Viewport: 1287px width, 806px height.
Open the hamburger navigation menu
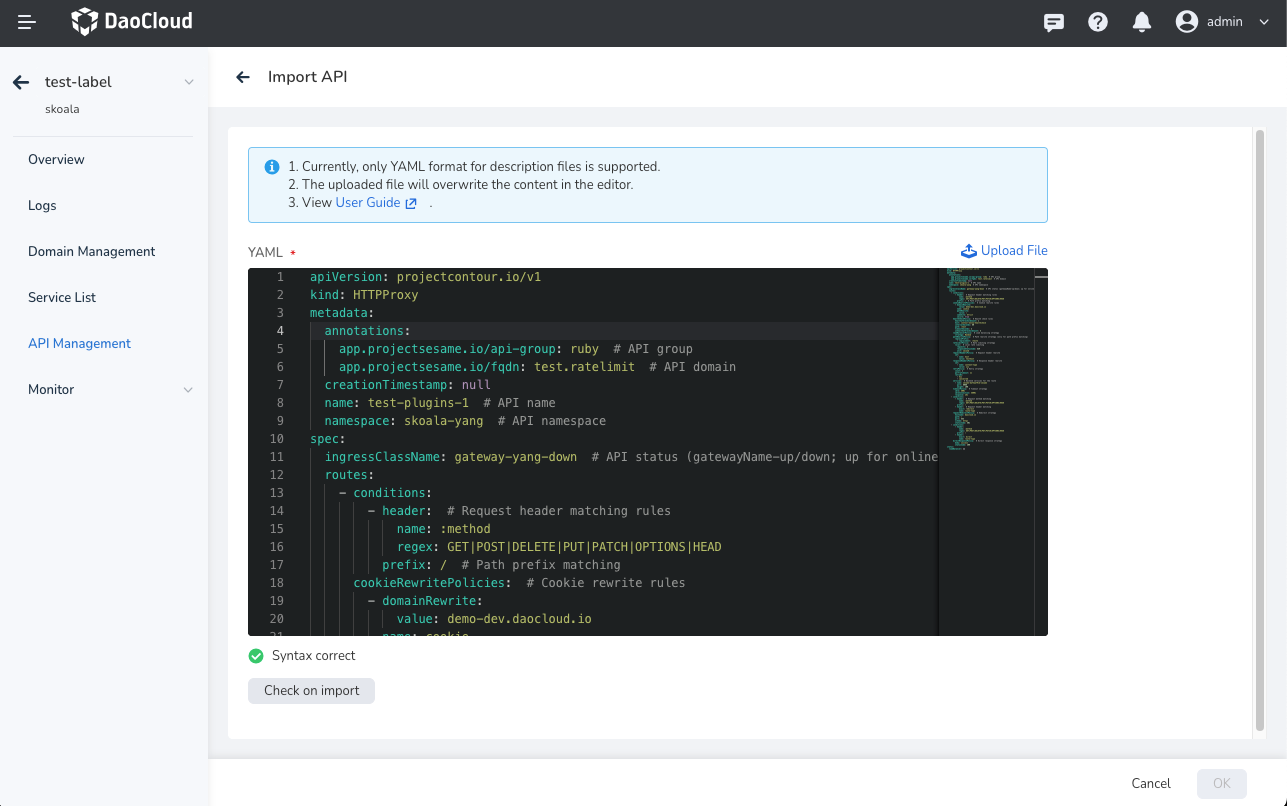tap(26, 21)
